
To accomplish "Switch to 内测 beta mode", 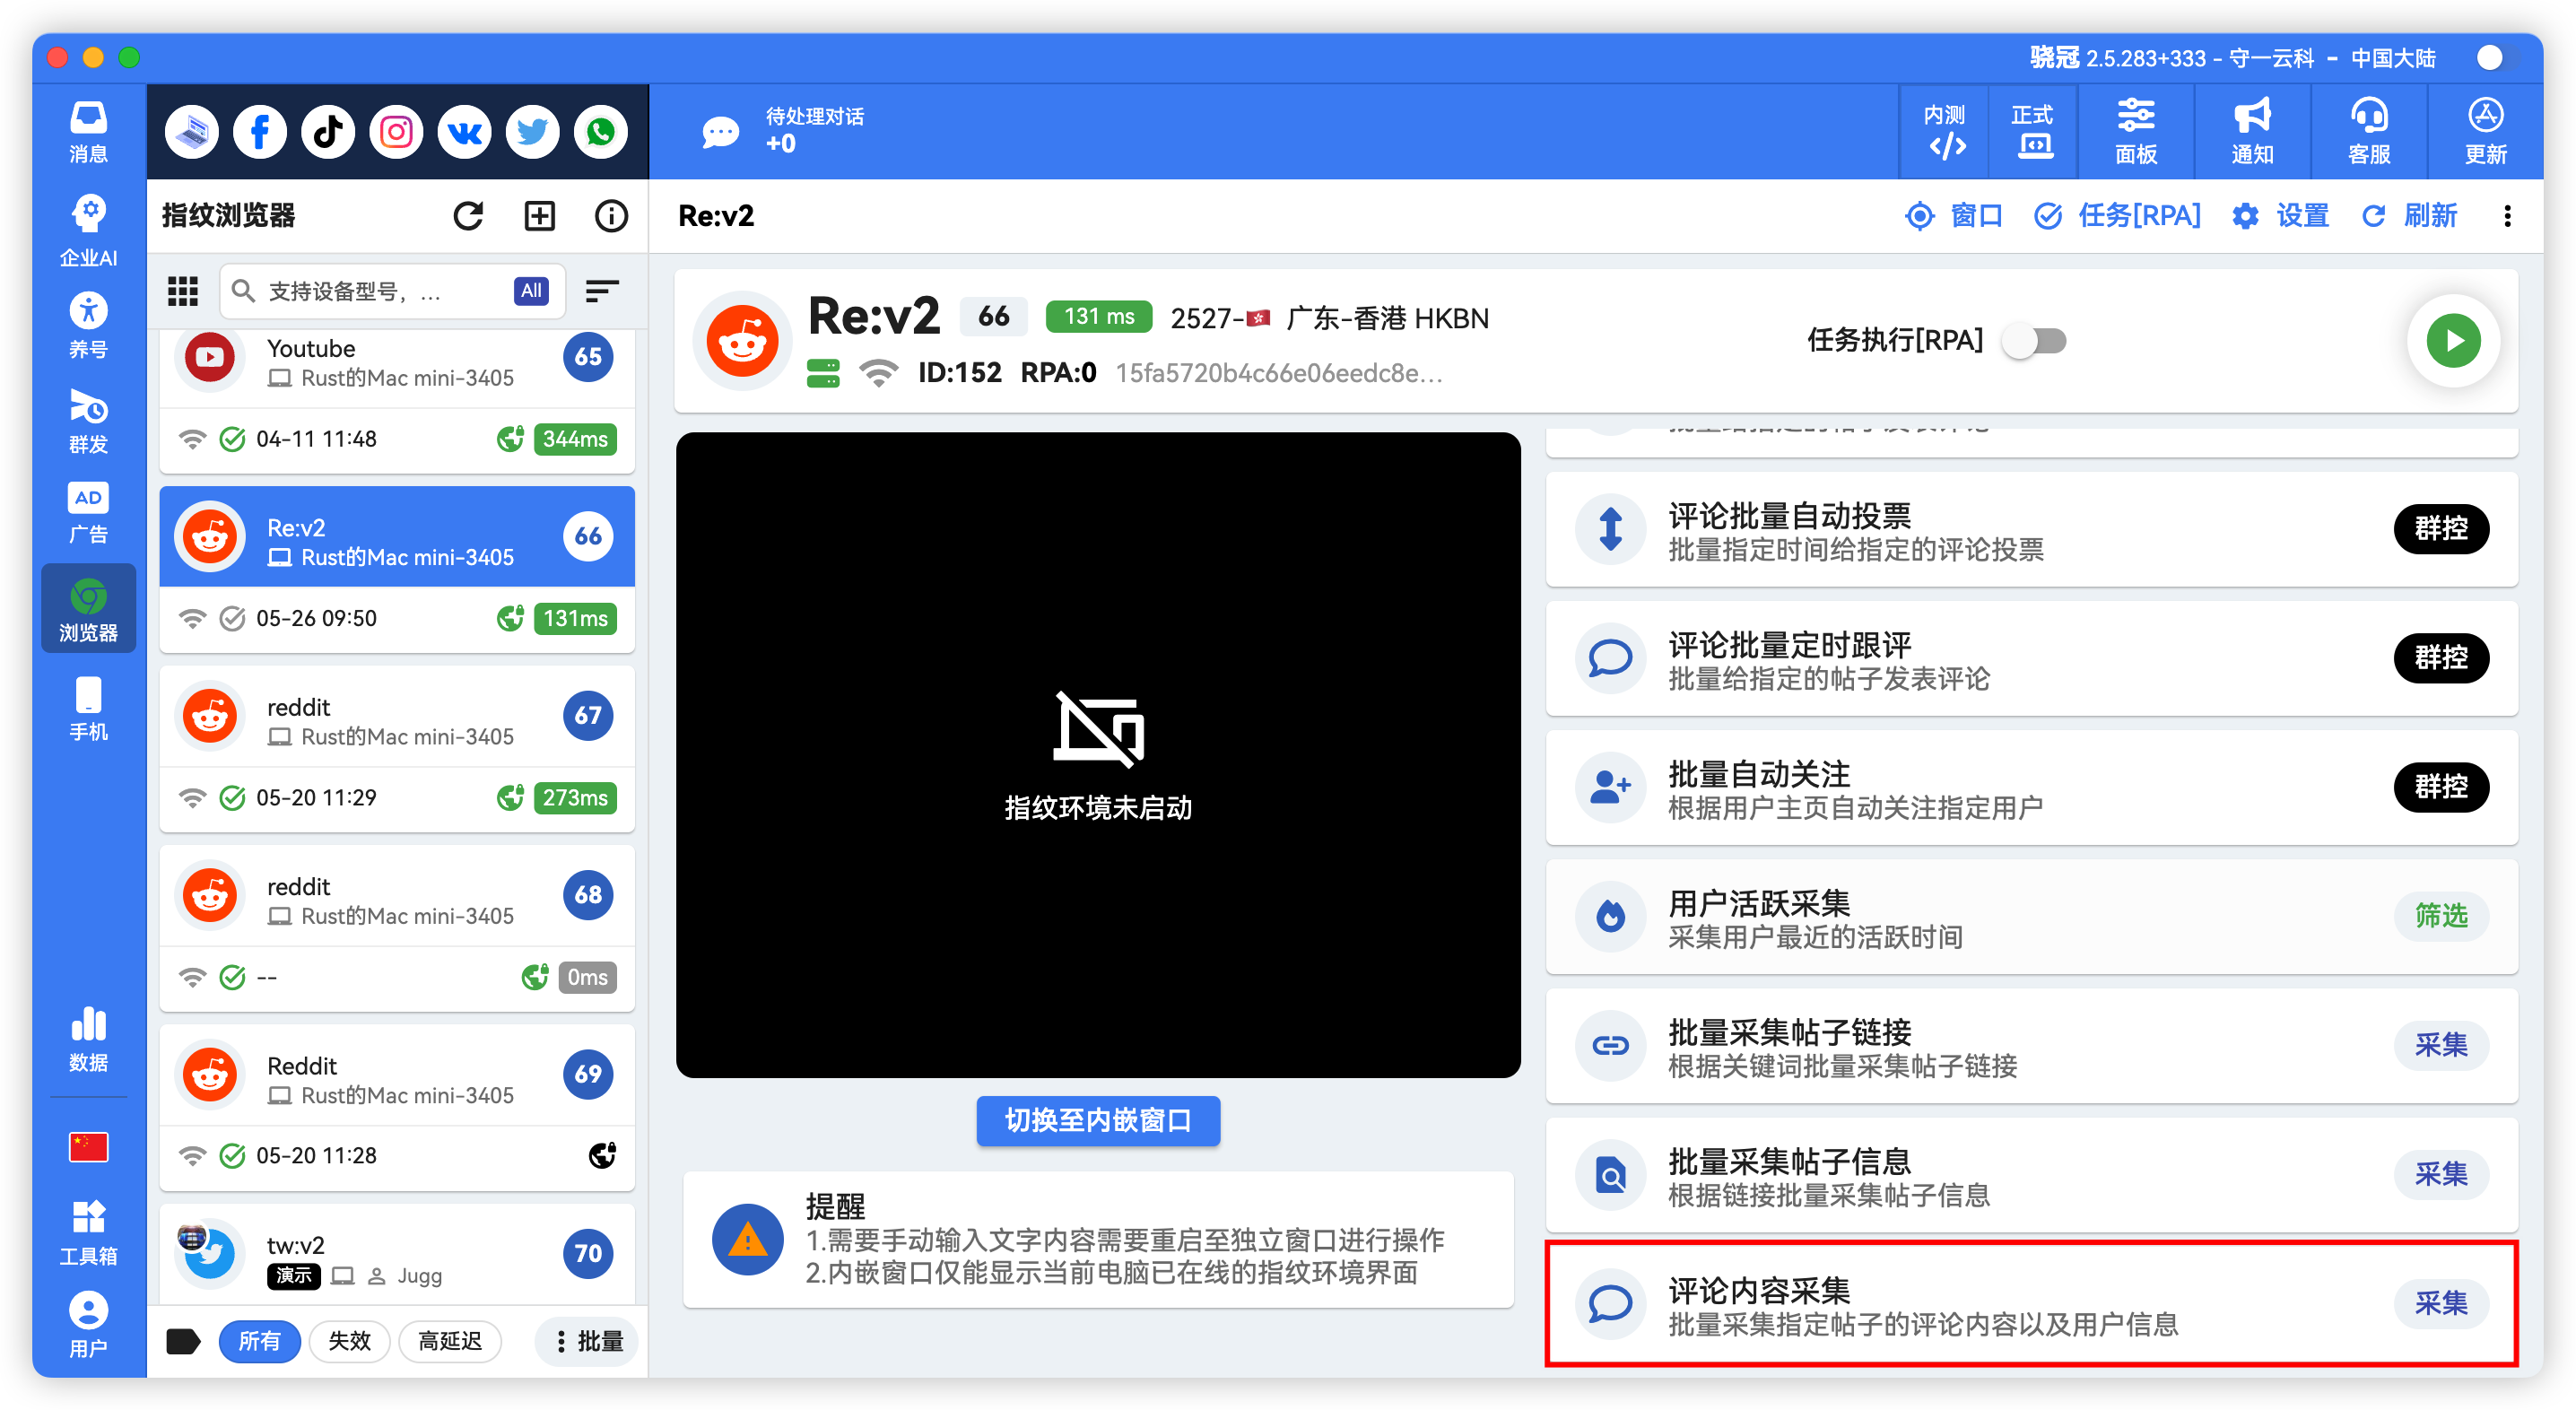I will (x=1945, y=131).
